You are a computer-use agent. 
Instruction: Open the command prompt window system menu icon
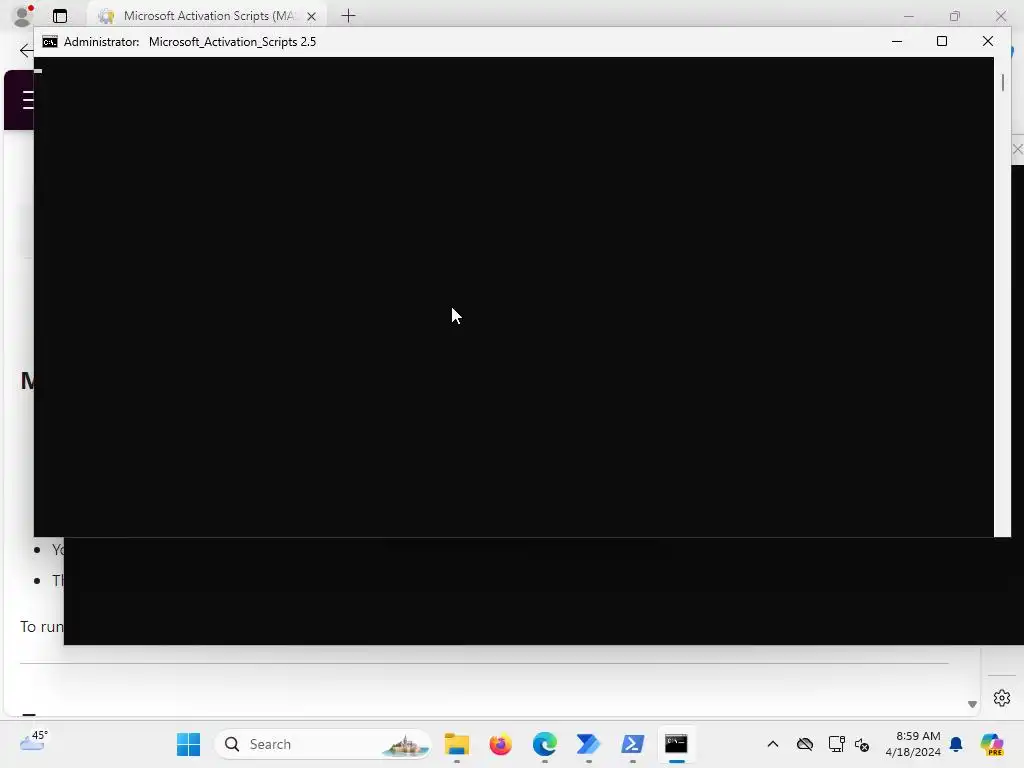point(50,42)
